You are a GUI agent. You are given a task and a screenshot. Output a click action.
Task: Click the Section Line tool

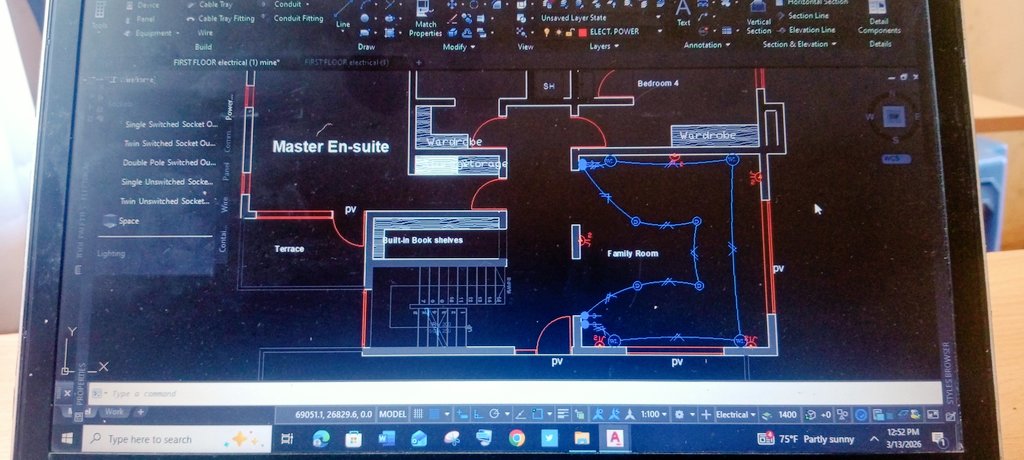tap(803, 16)
